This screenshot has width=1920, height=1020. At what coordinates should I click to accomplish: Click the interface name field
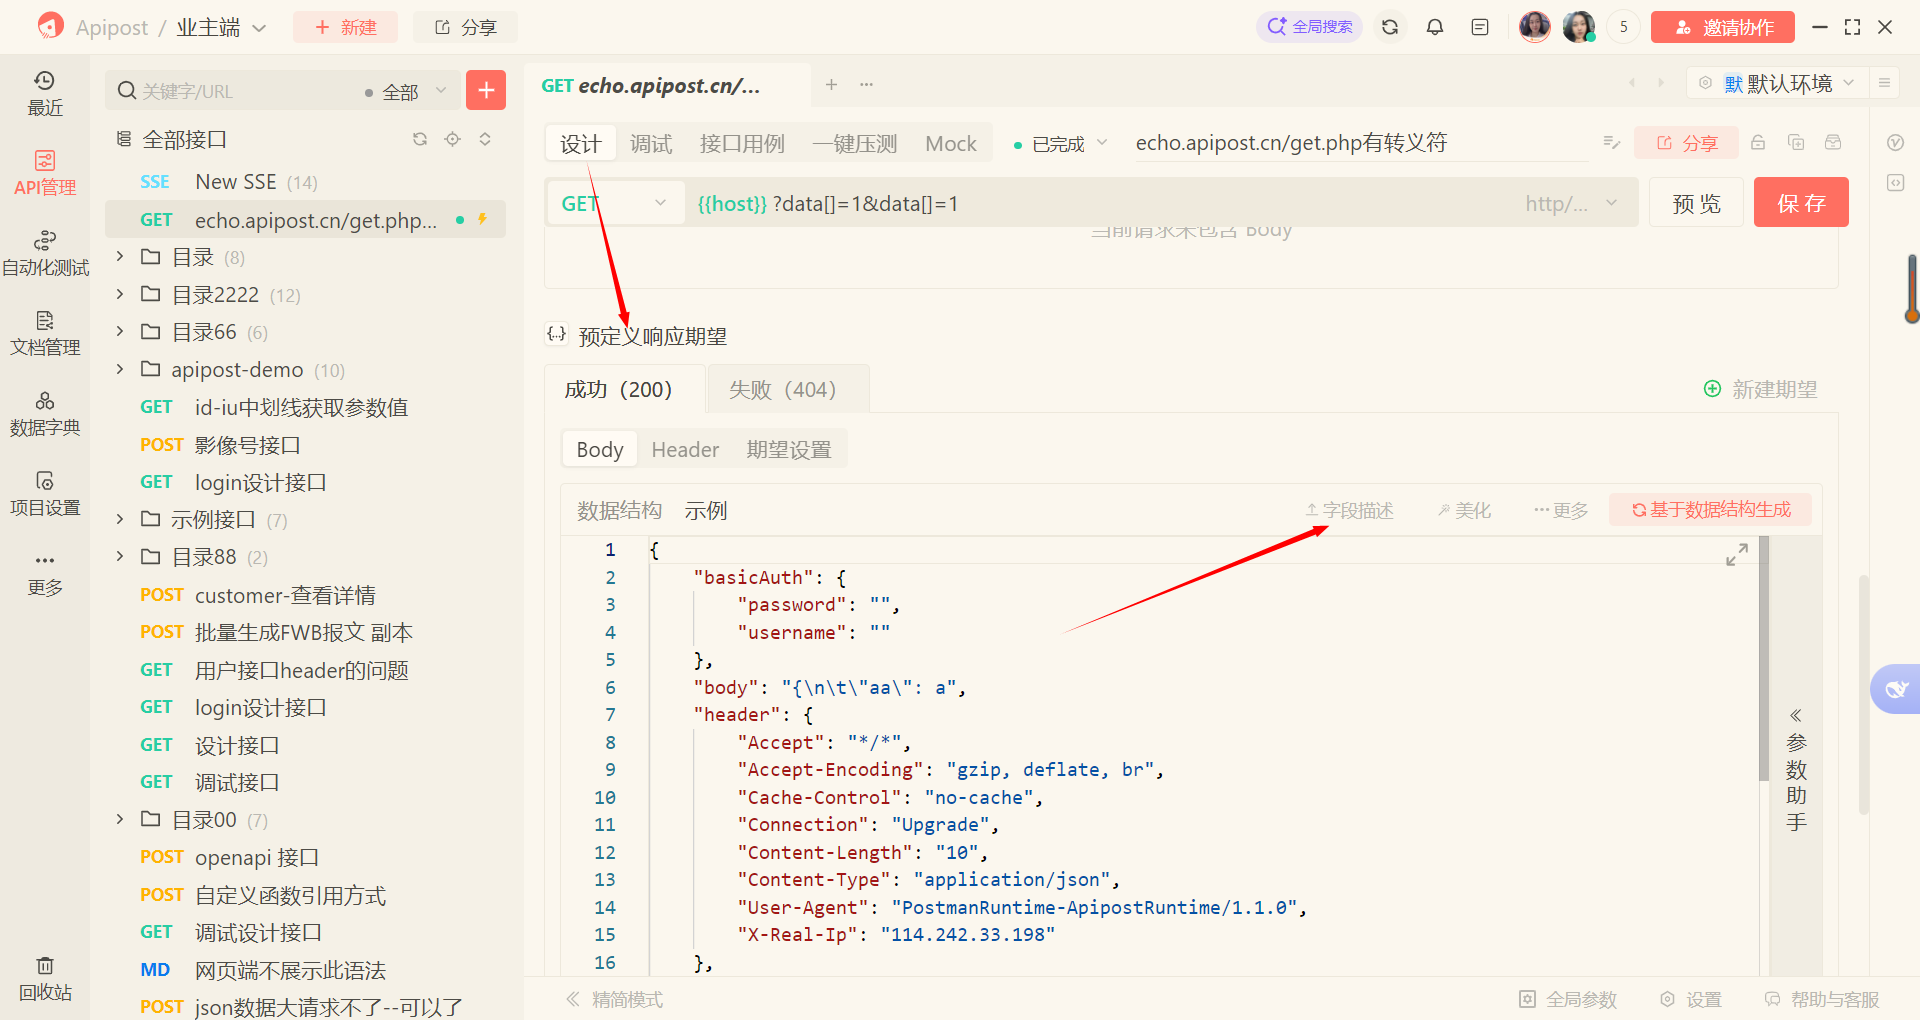click(1360, 143)
